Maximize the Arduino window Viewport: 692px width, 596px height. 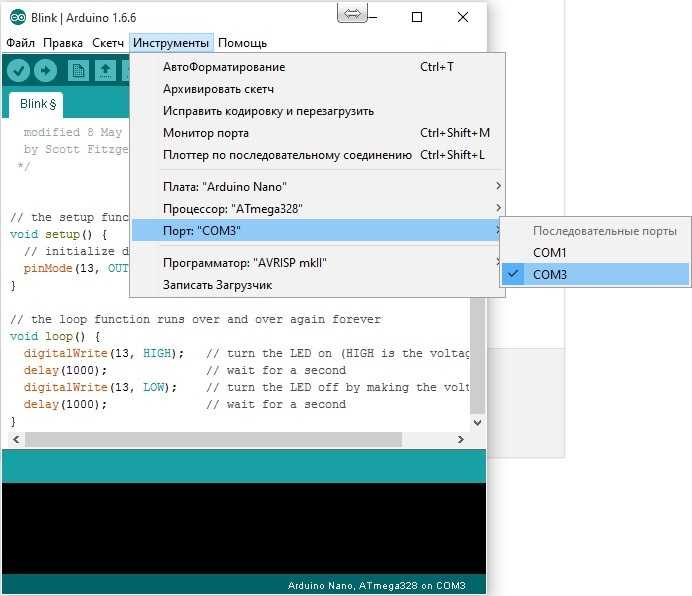(417, 17)
